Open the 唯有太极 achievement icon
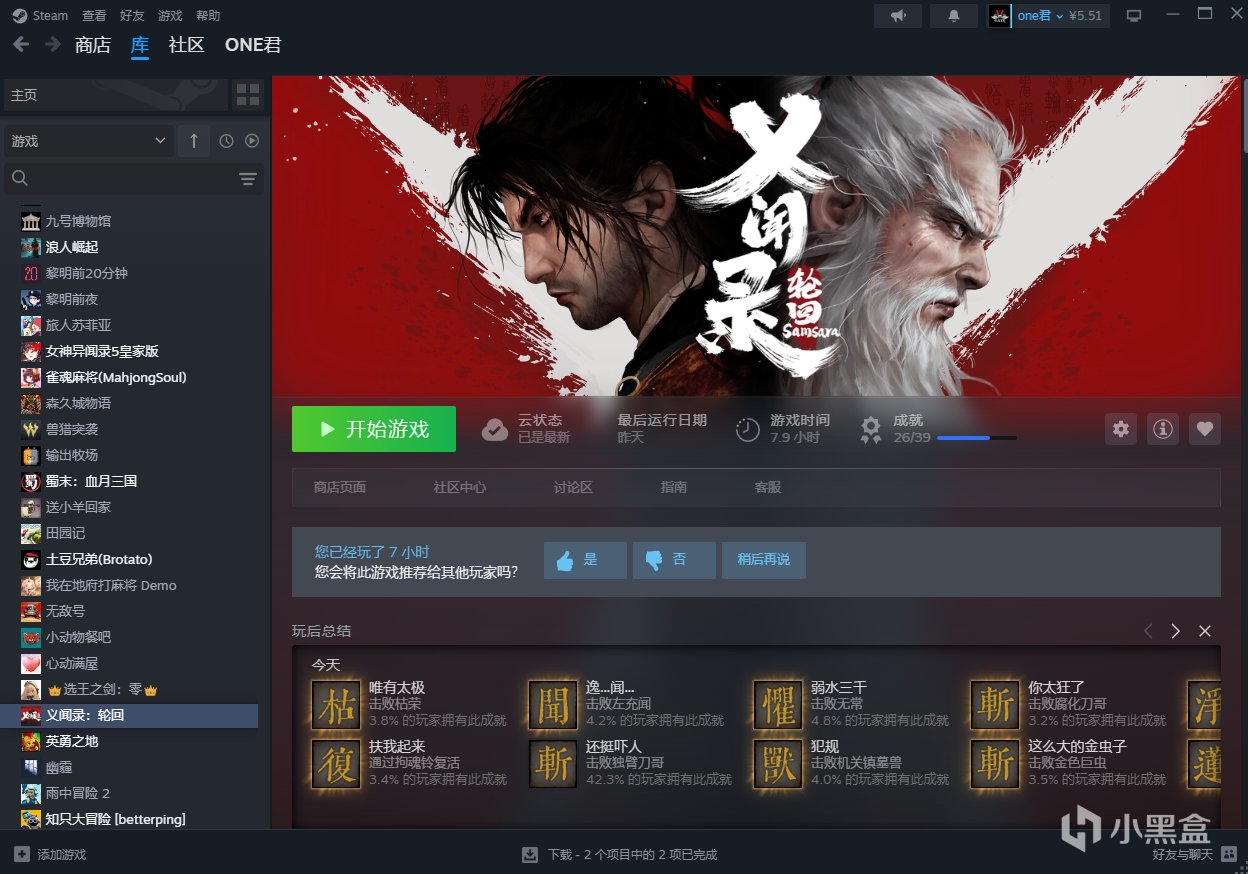 coord(336,706)
